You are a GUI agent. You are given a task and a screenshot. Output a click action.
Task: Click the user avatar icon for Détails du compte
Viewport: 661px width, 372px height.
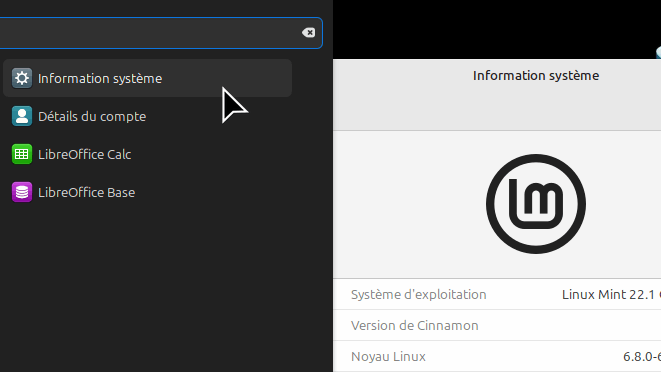pyautogui.click(x=22, y=116)
